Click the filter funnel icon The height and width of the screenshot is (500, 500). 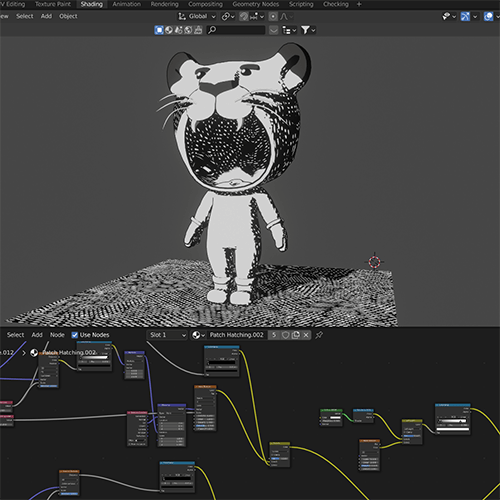click(x=308, y=30)
